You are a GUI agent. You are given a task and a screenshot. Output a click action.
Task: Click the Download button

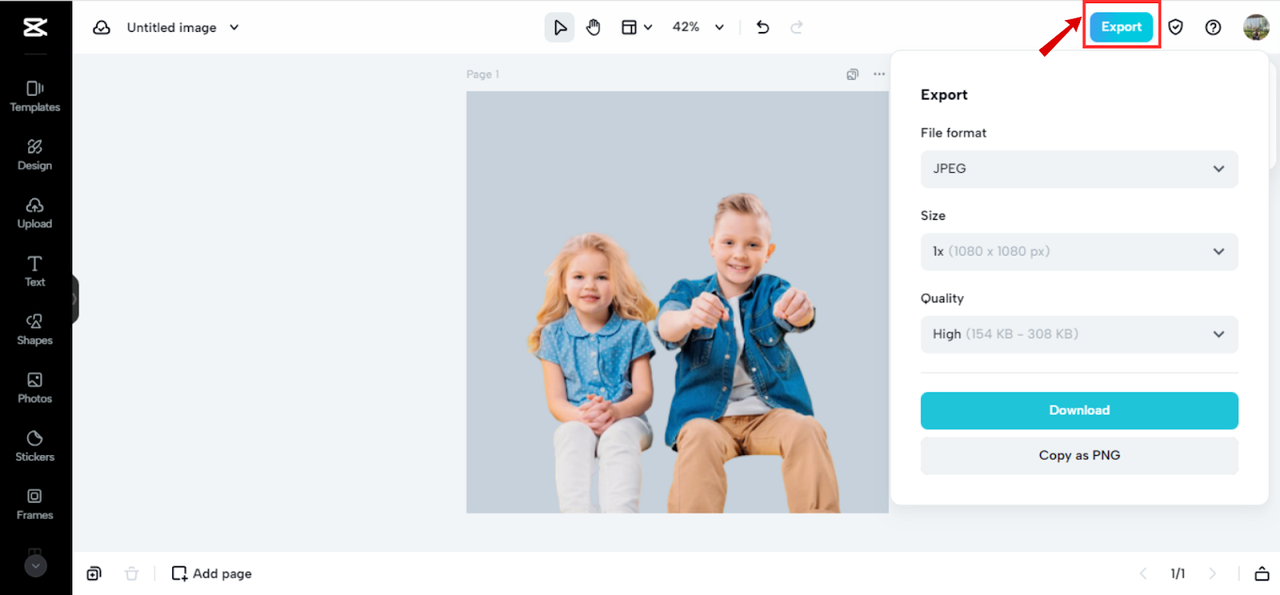1079,410
